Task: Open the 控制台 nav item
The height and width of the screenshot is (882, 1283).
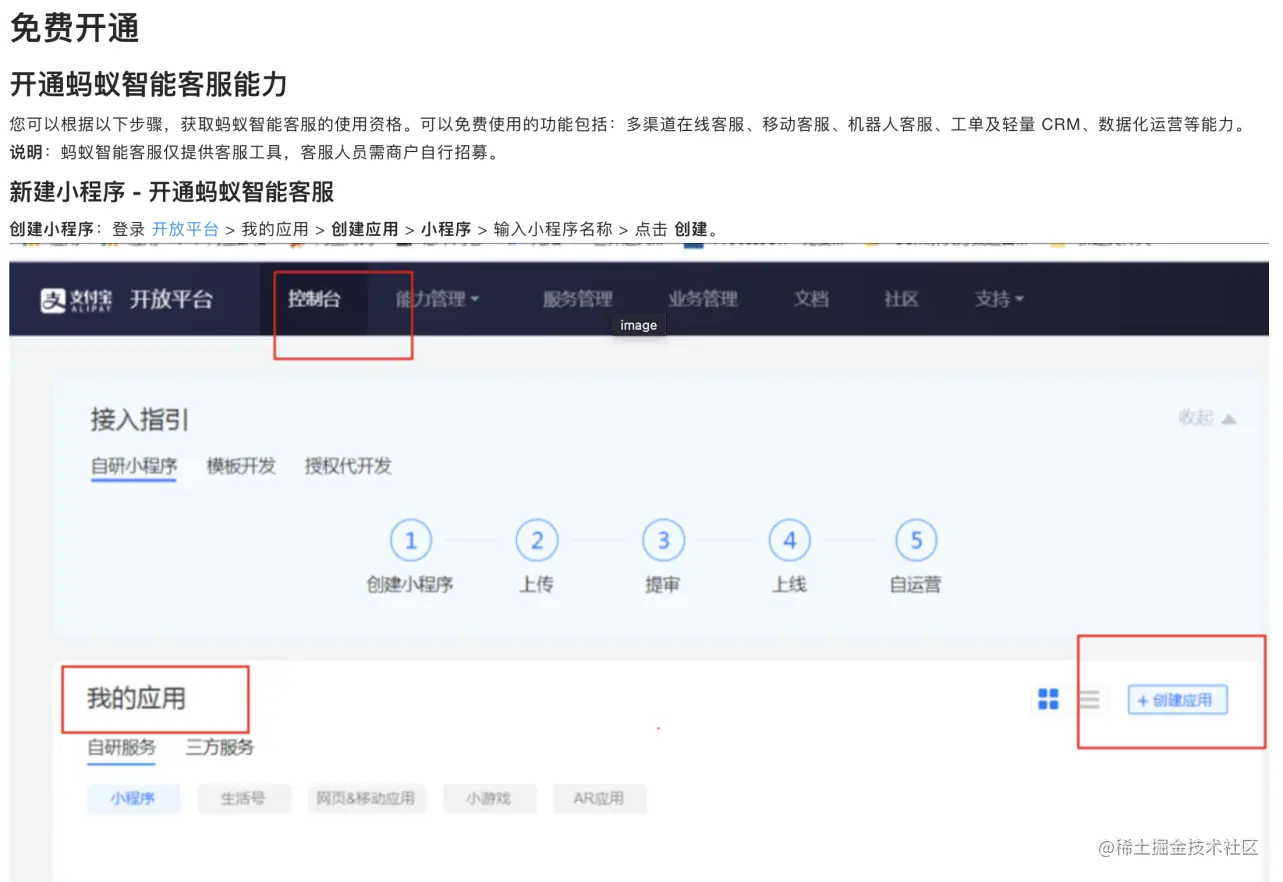Action: (314, 299)
